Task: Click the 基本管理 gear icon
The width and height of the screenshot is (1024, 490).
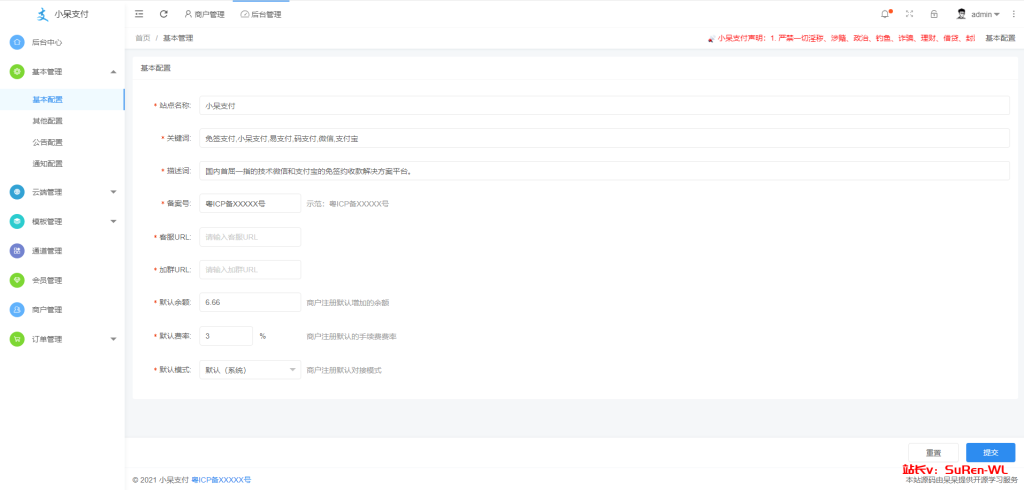Action: pyautogui.click(x=17, y=72)
